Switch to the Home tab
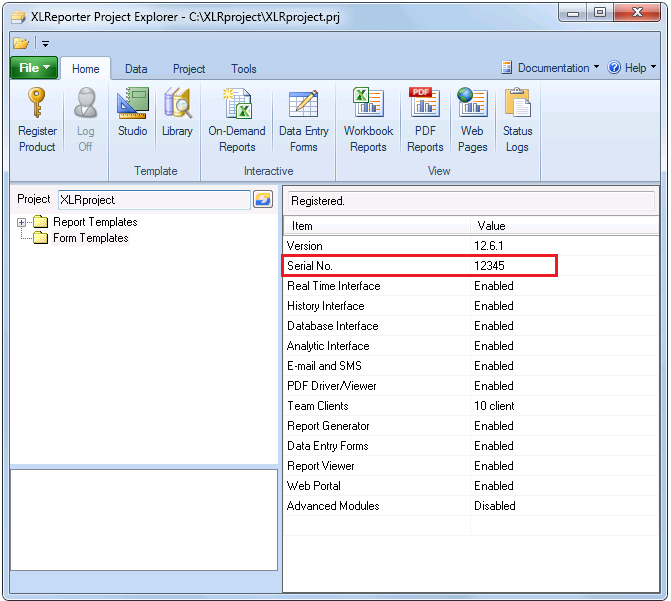671x601 pixels. click(x=86, y=68)
